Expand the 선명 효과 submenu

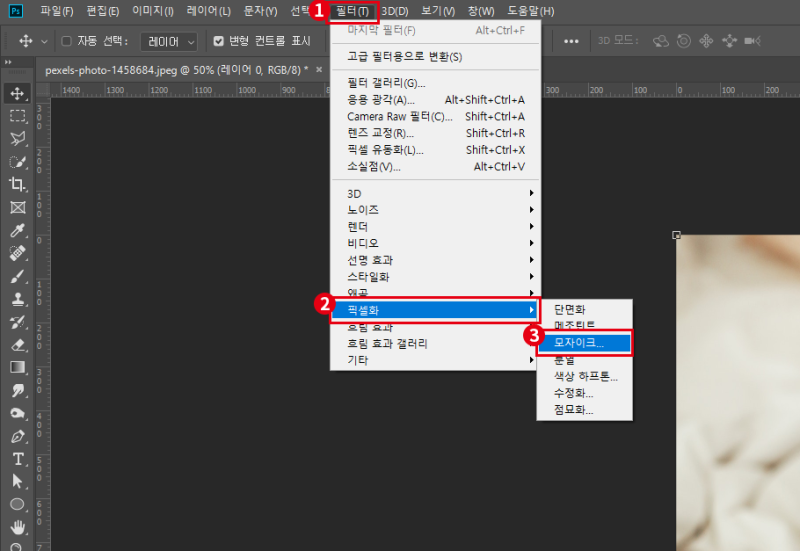pyautogui.click(x=435, y=260)
